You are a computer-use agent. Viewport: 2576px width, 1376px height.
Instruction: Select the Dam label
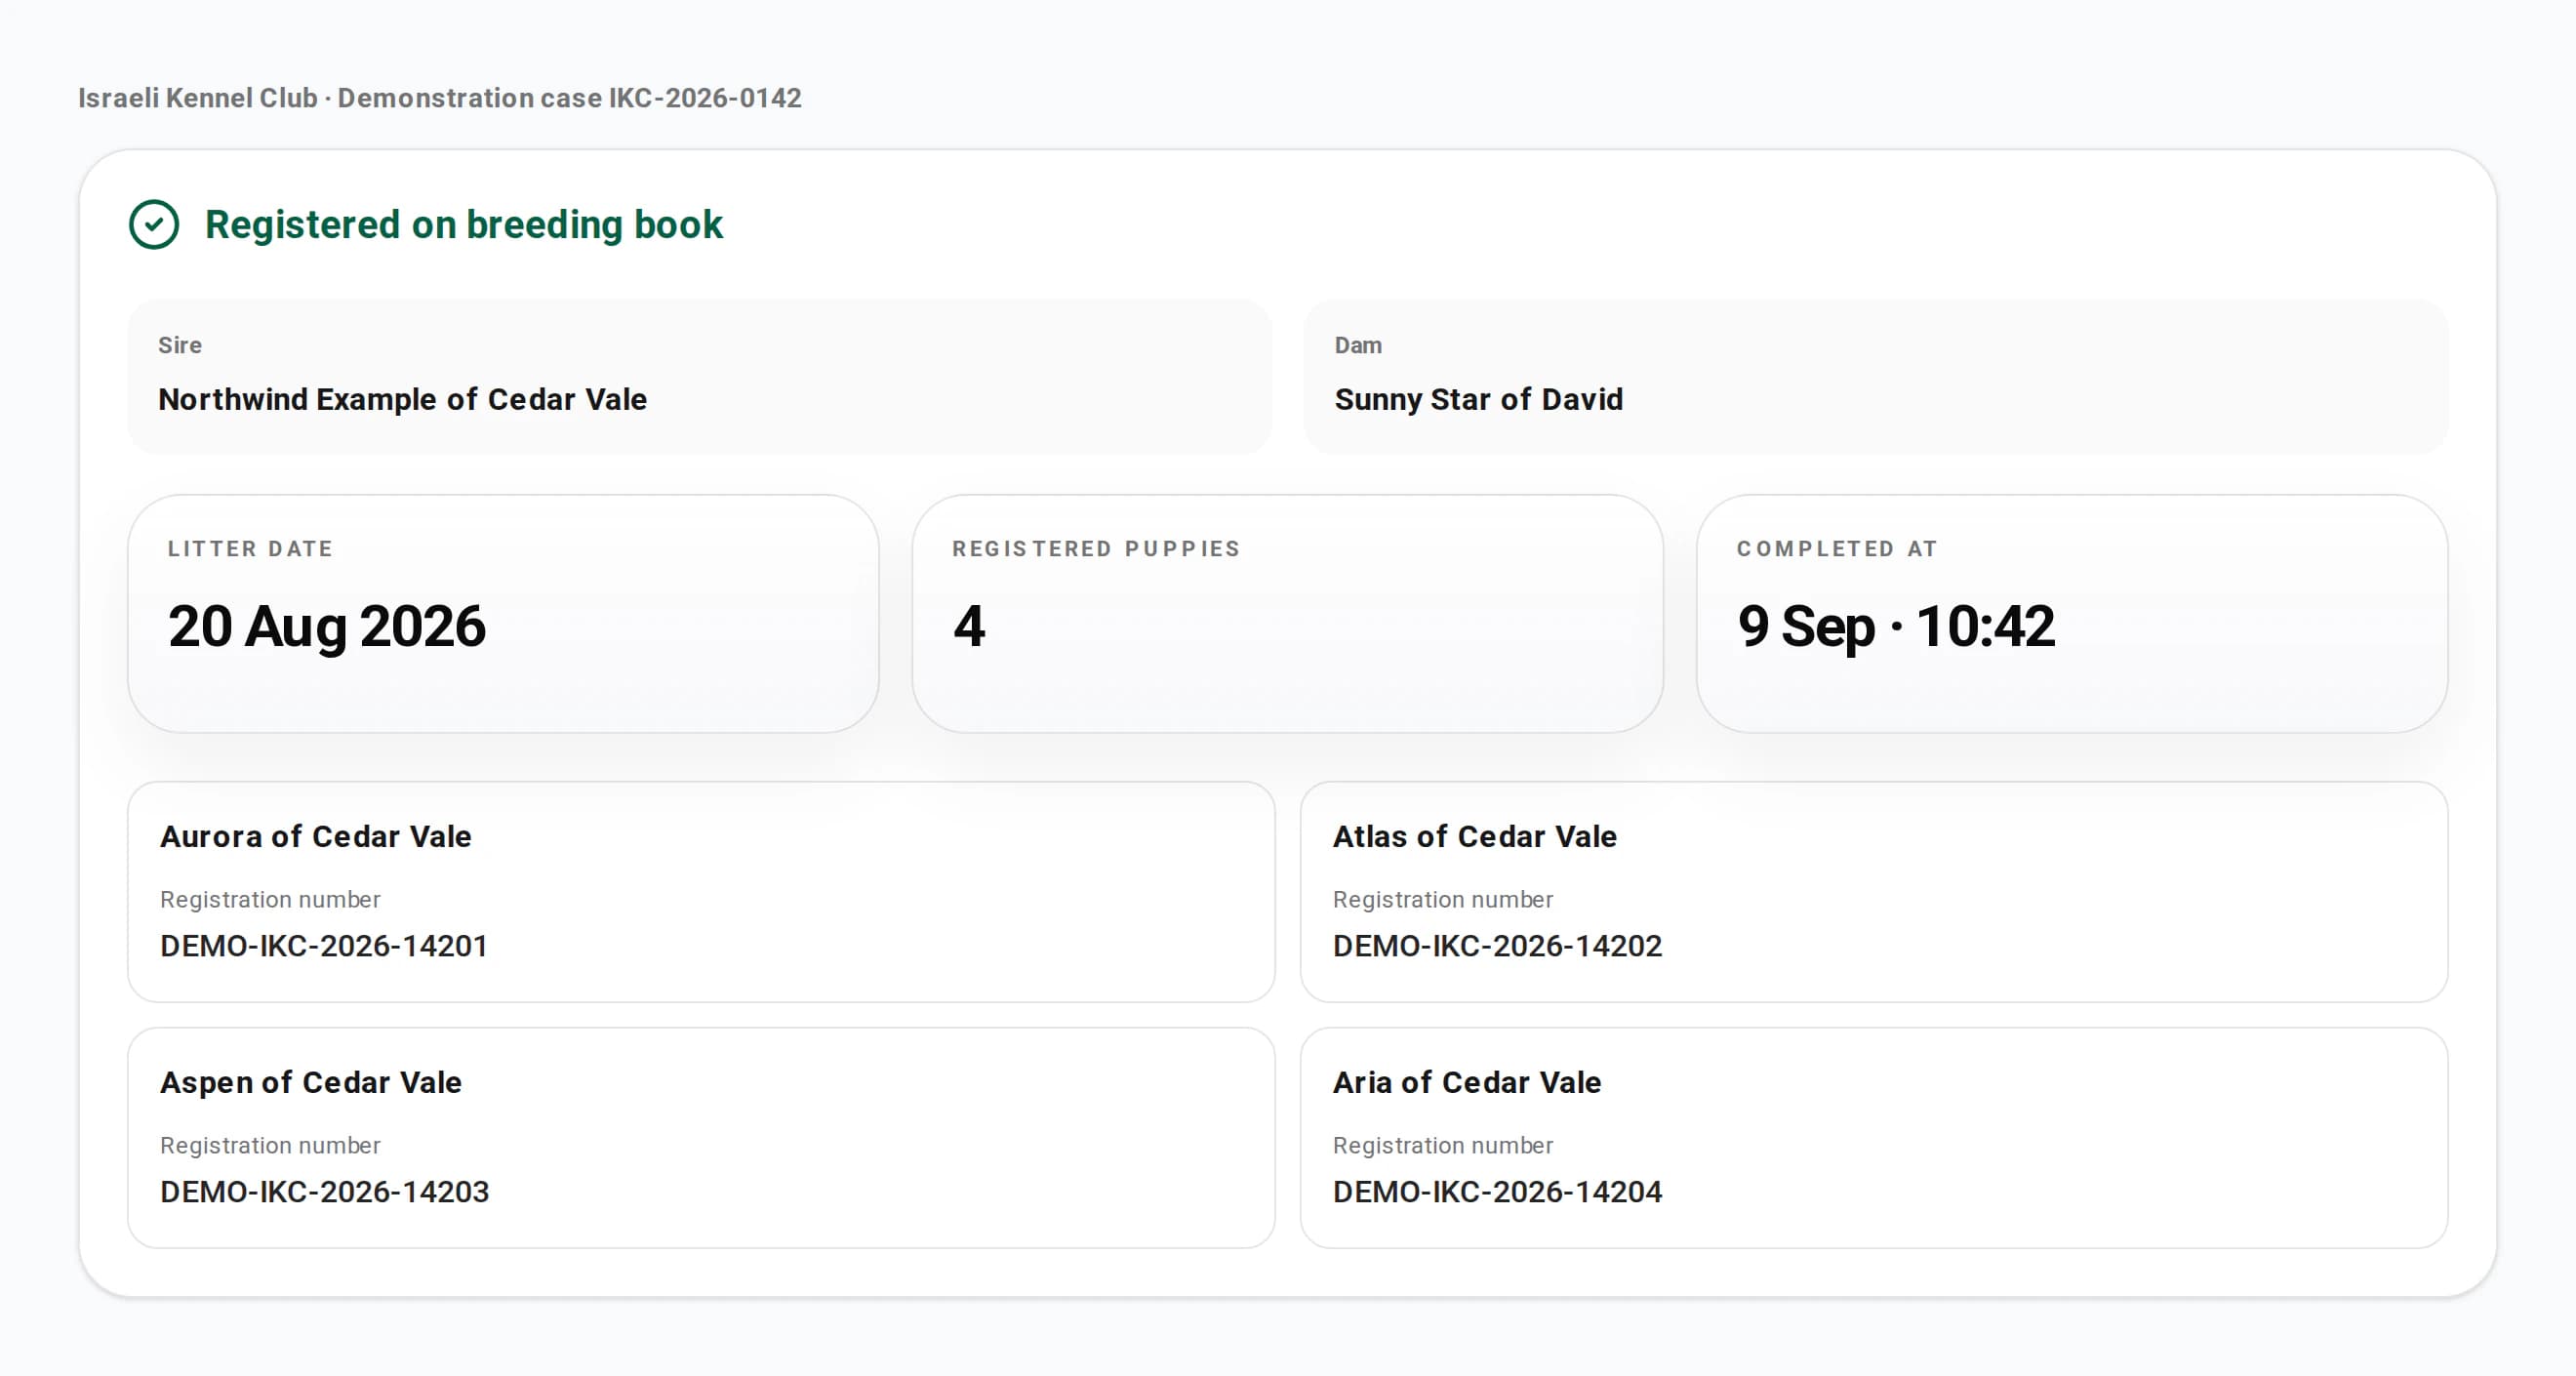(1358, 345)
